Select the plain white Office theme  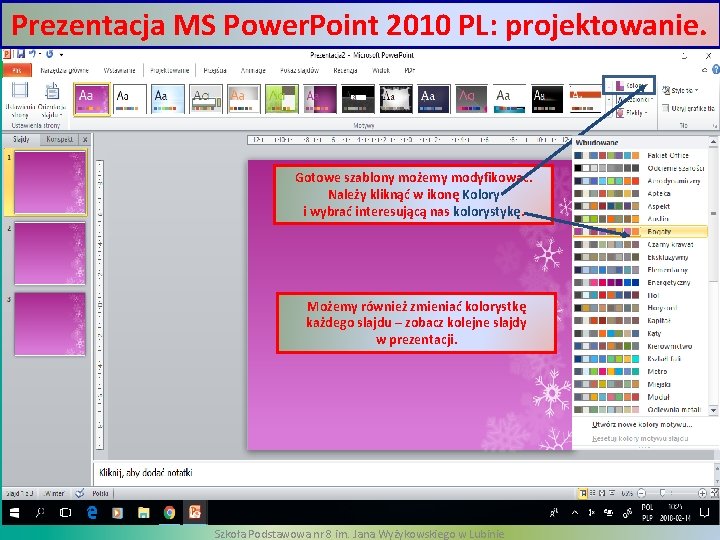129,99
